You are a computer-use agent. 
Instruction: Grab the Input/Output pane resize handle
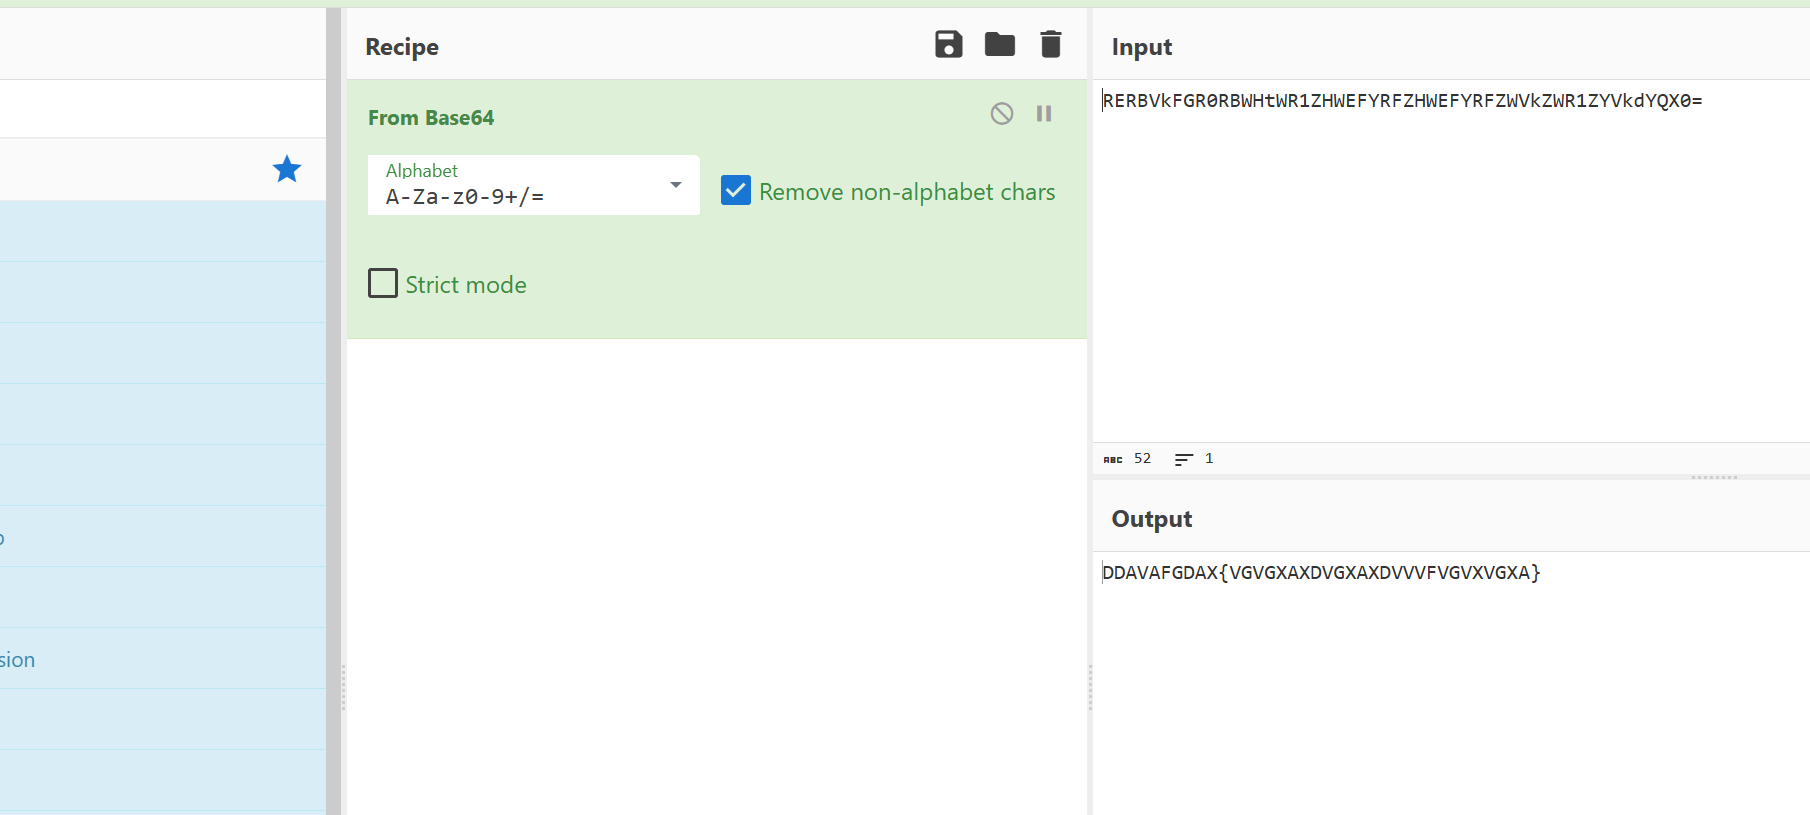click(1714, 477)
